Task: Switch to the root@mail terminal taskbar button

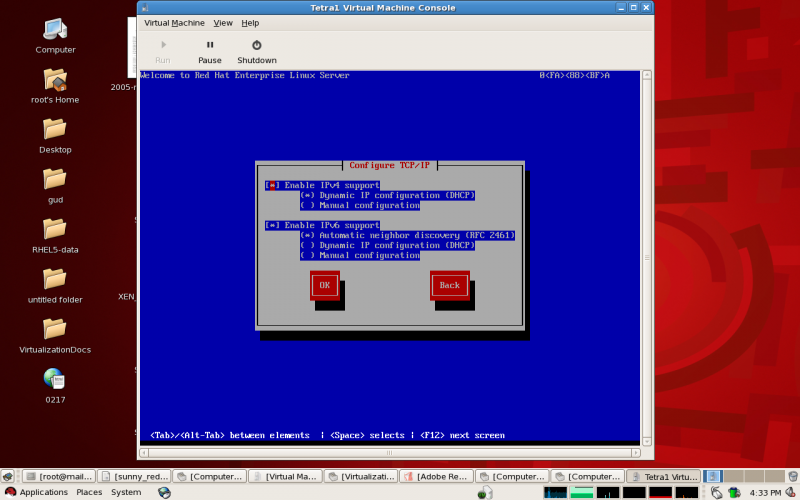Action: (x=59, y=477)
